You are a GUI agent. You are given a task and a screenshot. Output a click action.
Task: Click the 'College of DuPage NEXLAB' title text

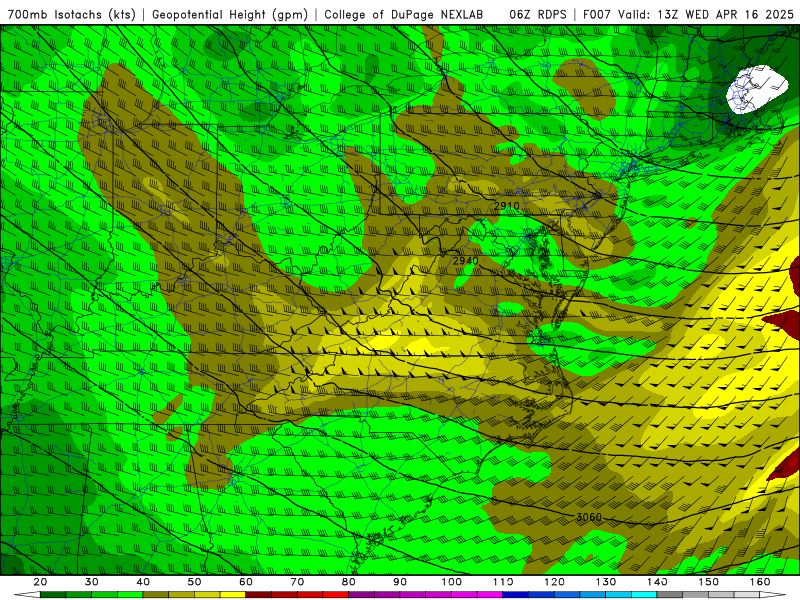(404, 14)
